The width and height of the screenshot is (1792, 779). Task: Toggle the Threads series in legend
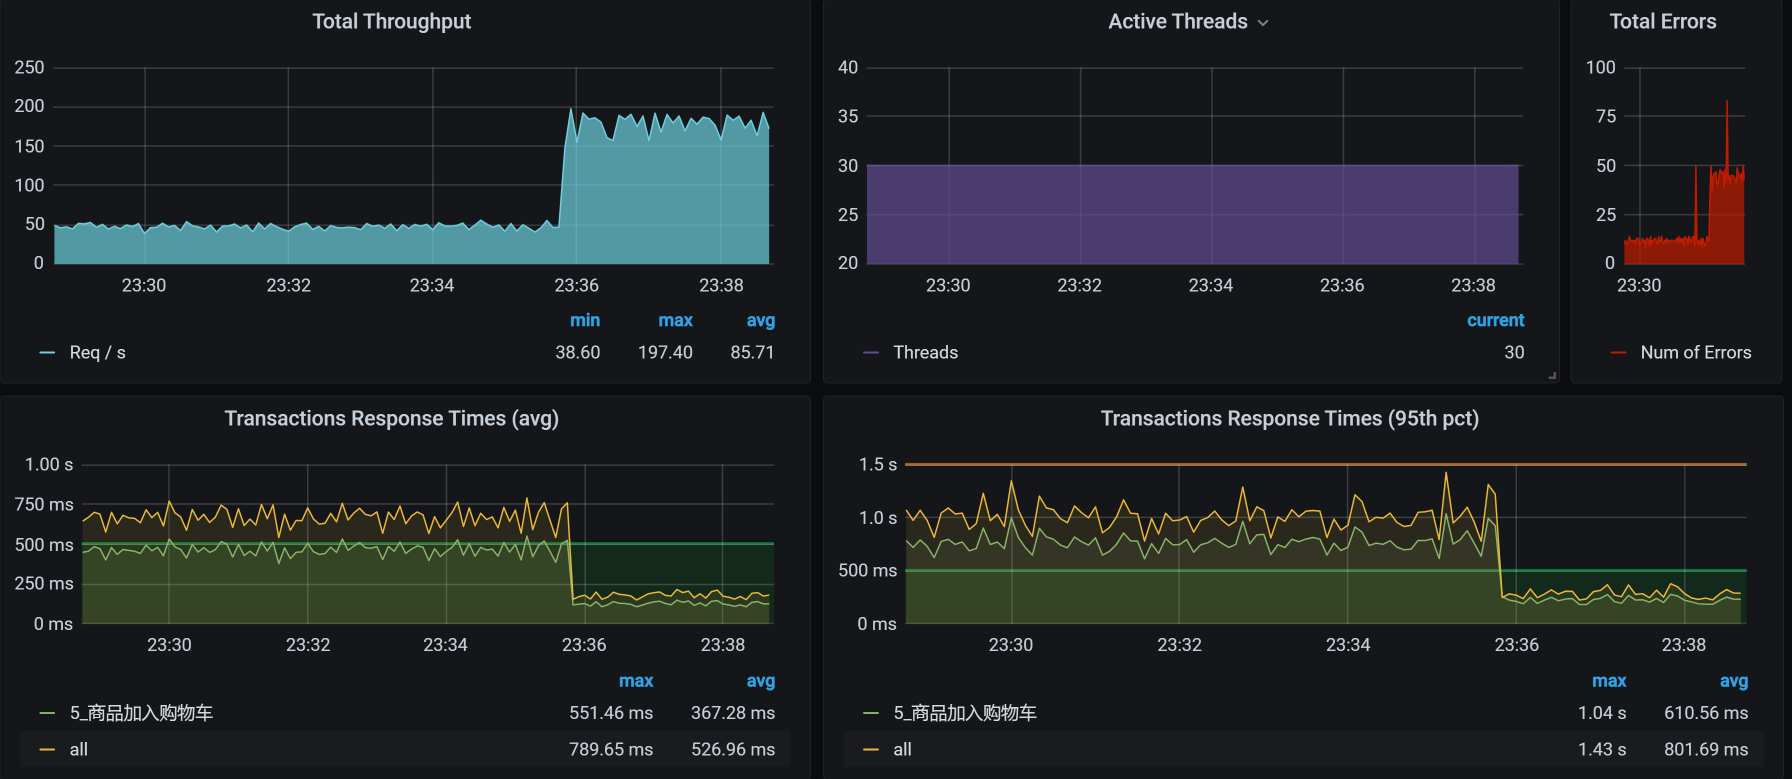(925, 353)
